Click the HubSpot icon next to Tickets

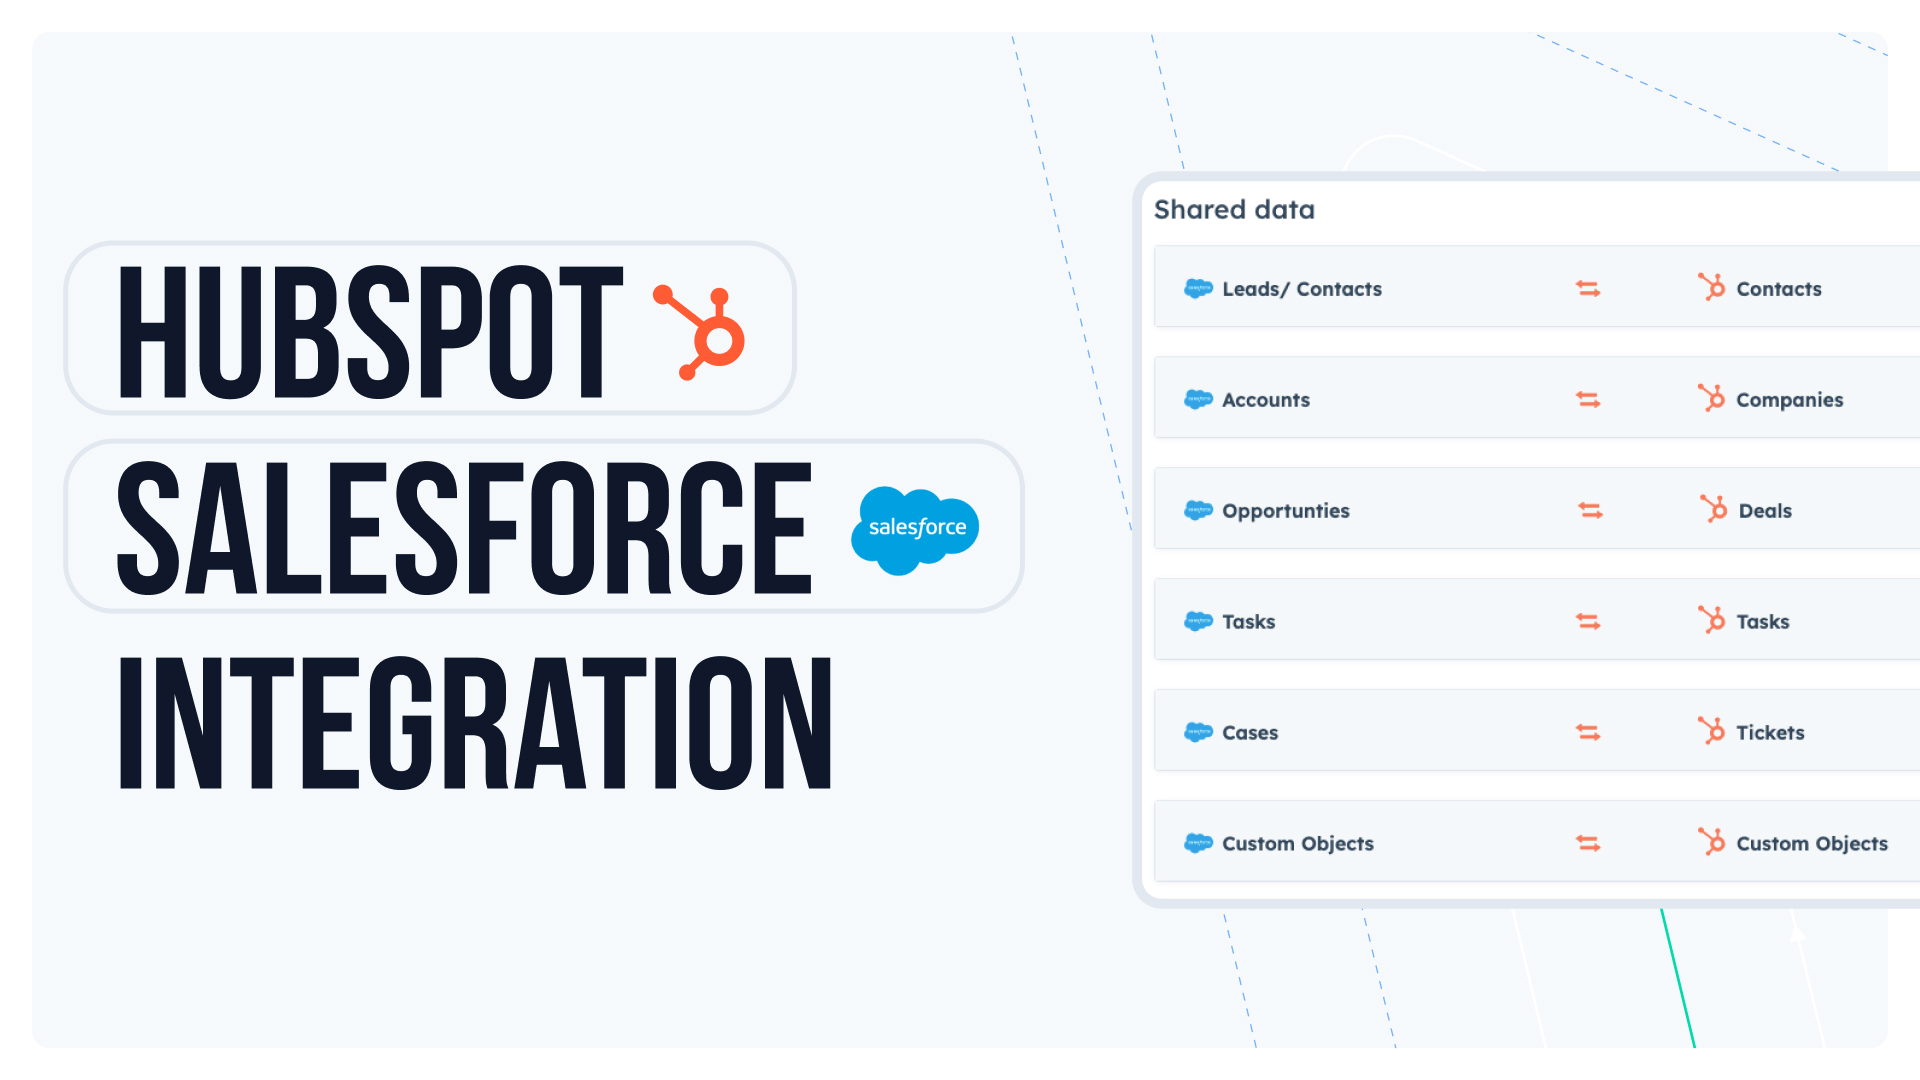[x=1711, y=732]
